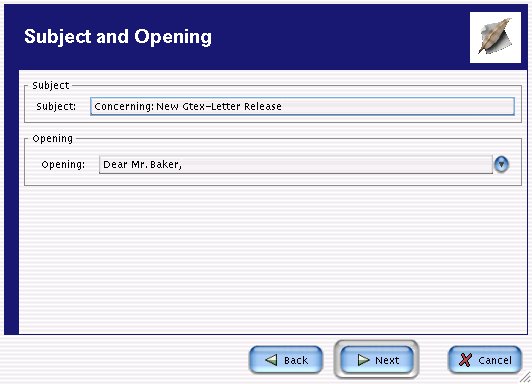
Task: Cancel the letter wizard
Action: [485, 360]
